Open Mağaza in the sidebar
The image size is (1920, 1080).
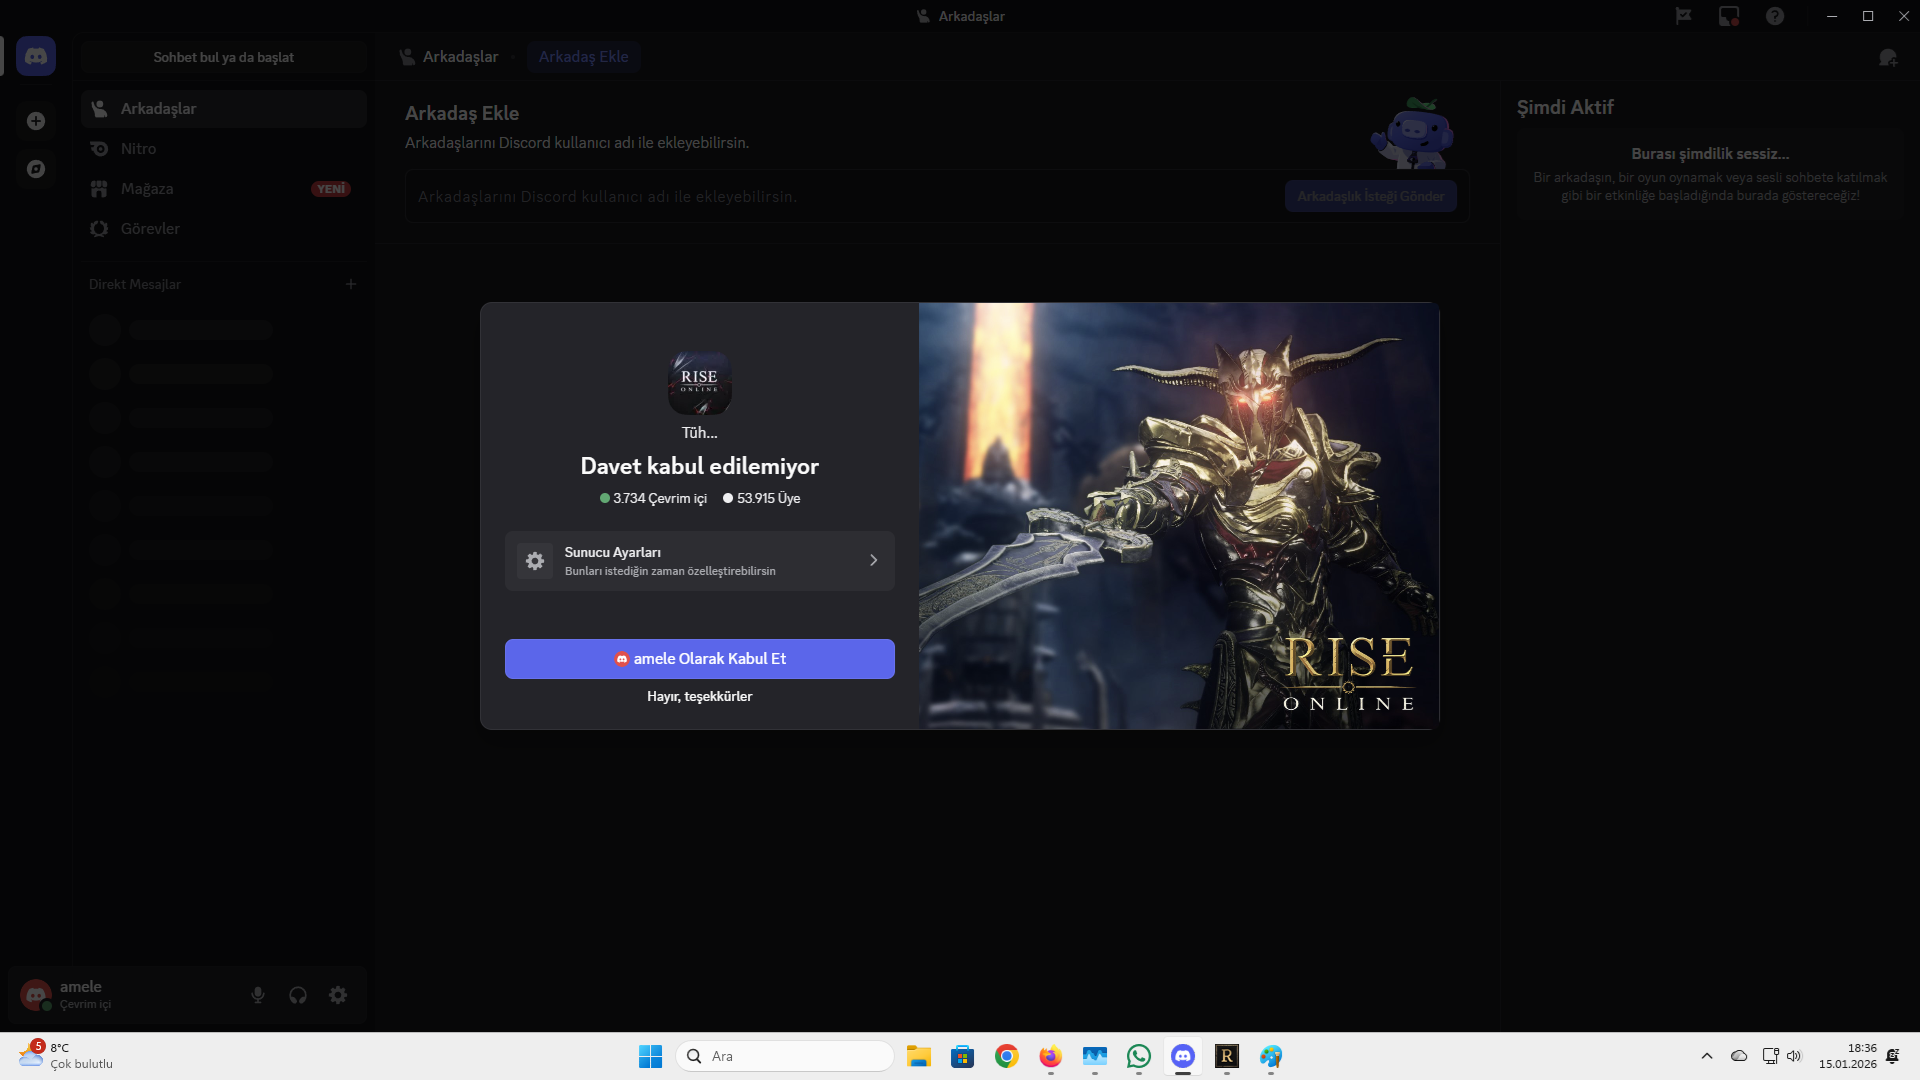[224, 189]
